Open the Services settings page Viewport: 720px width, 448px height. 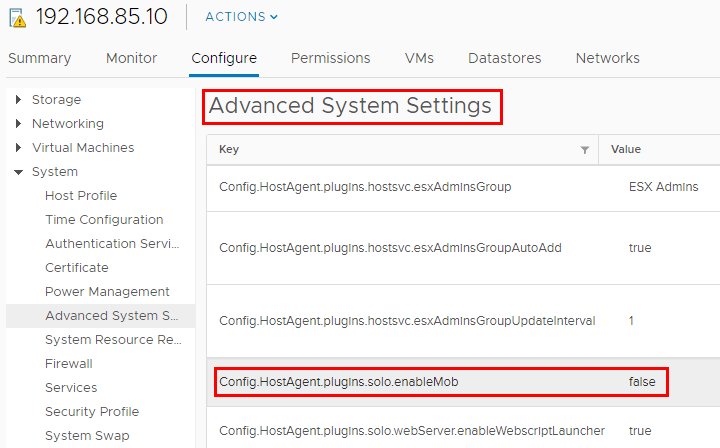(71, 388)
